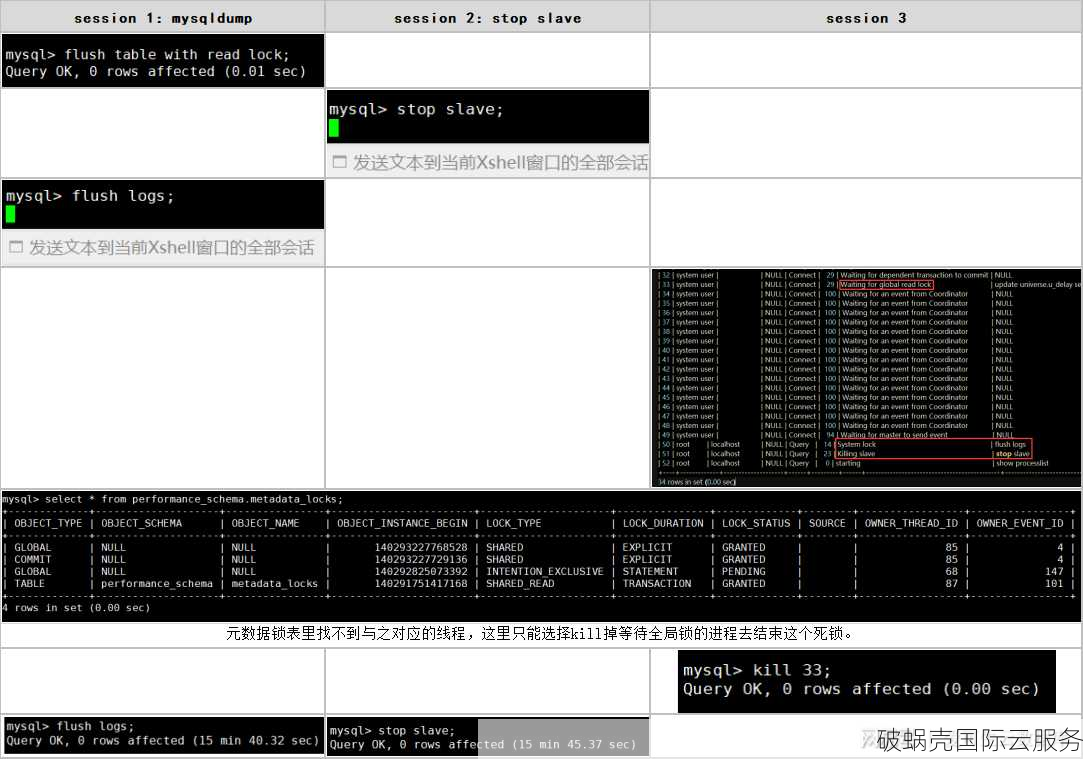Click 'Waiting for master to send event' row
The height and width of the screenshot is (759, 1083).
click(x=894, y=435)
